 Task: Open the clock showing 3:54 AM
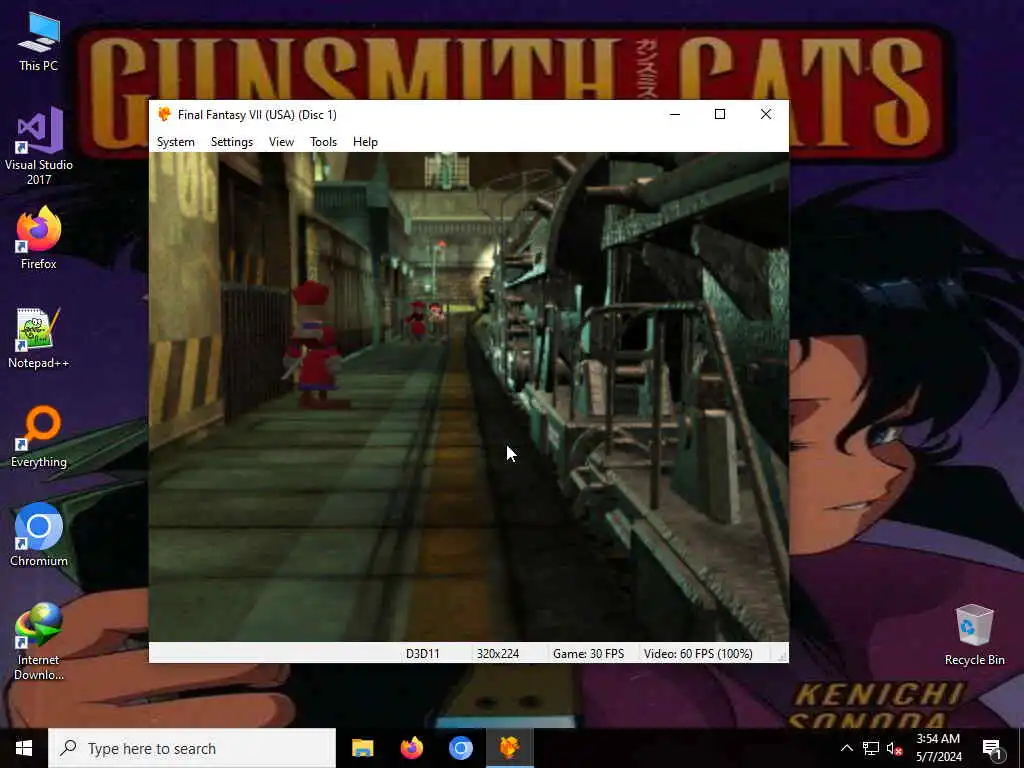[x=938, y=748]
